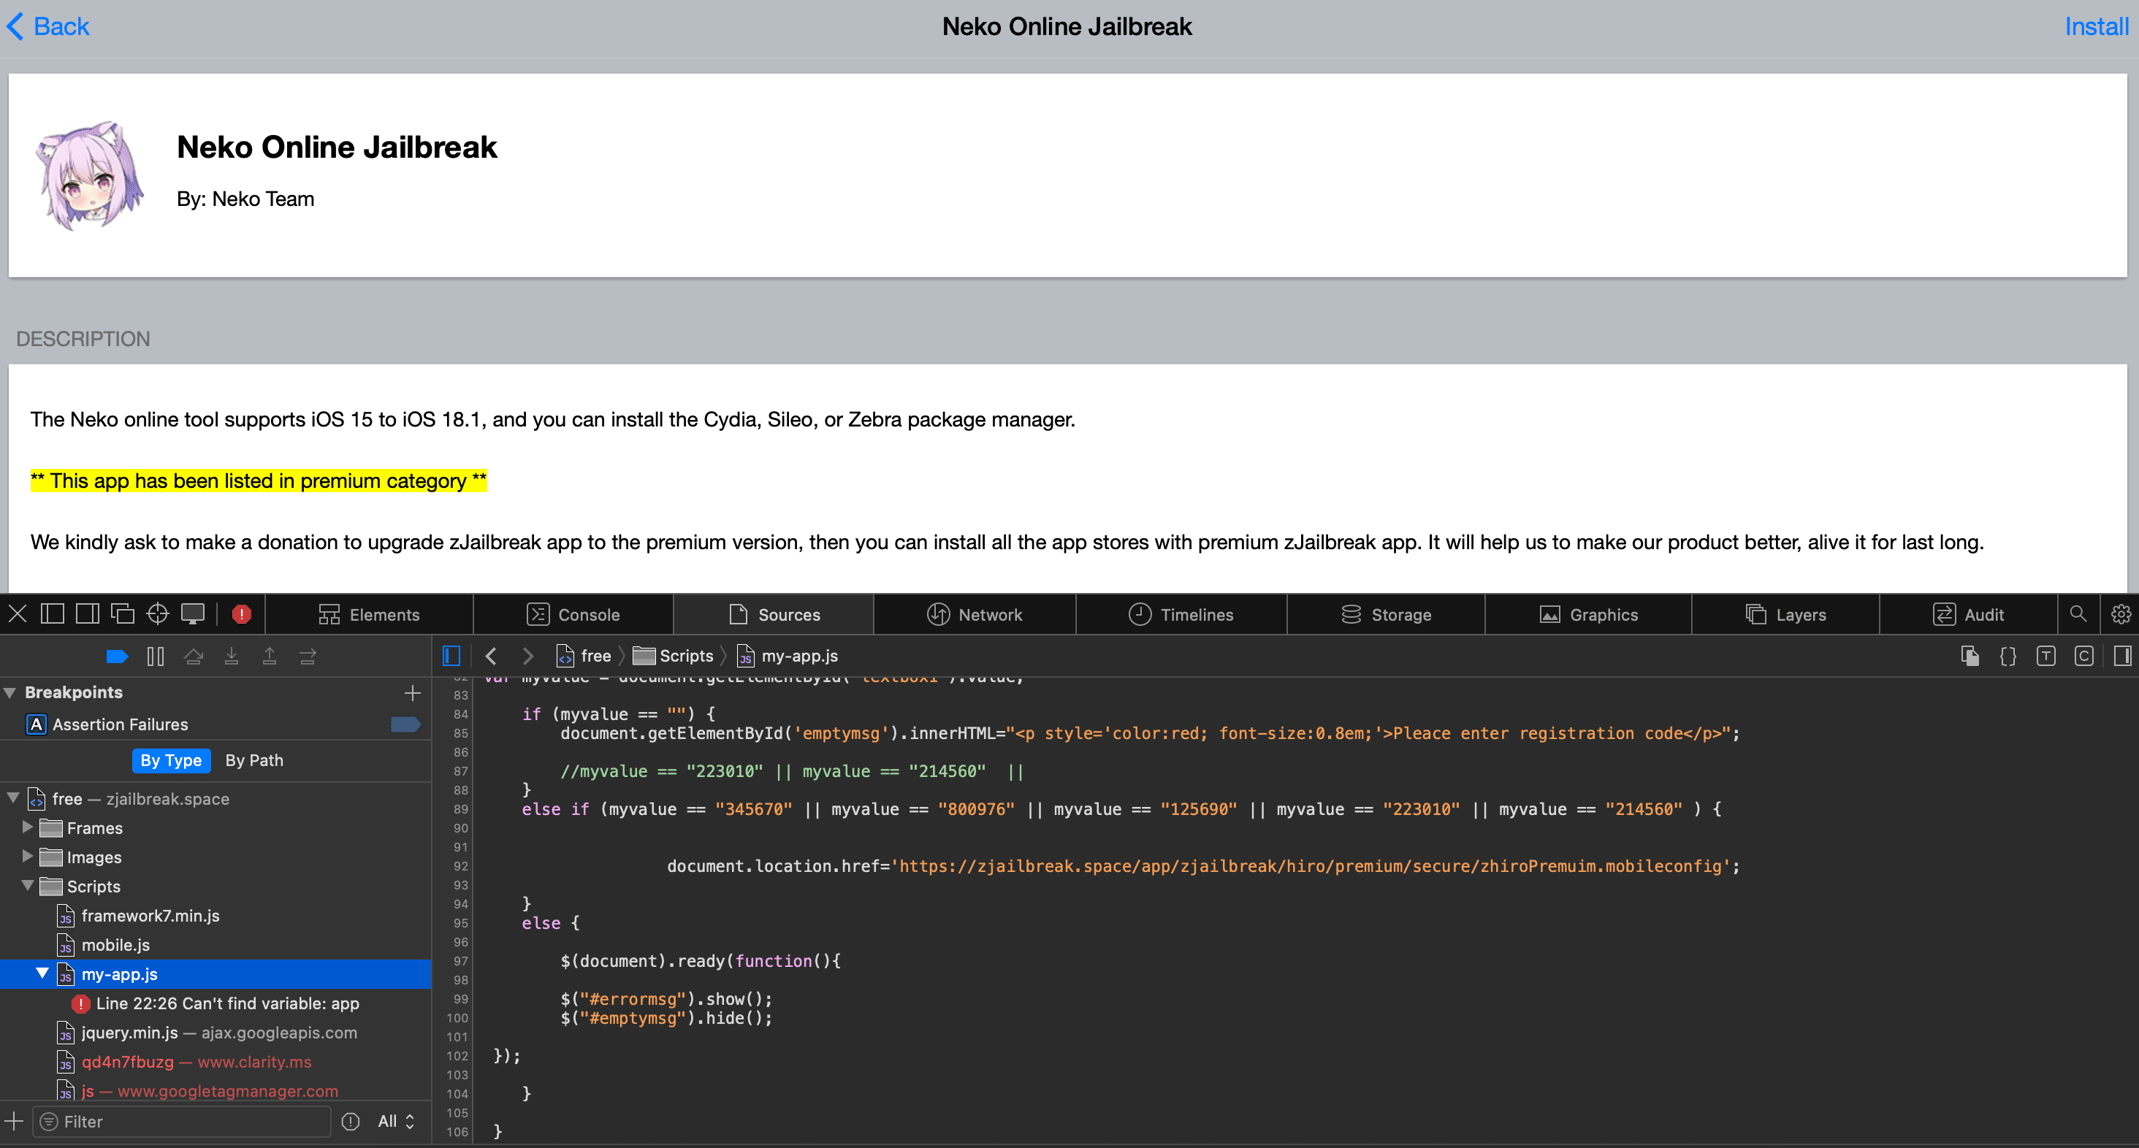Toggle navigation sidebar visibility
2139x1148 pixels.
tap(452, 656)
